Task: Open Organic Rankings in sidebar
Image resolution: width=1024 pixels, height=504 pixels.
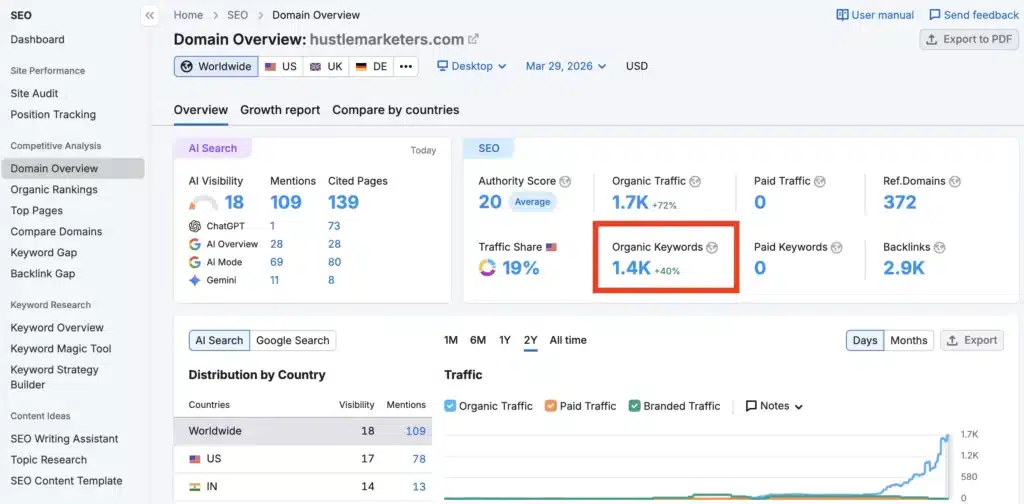Action: coord(54,189)
